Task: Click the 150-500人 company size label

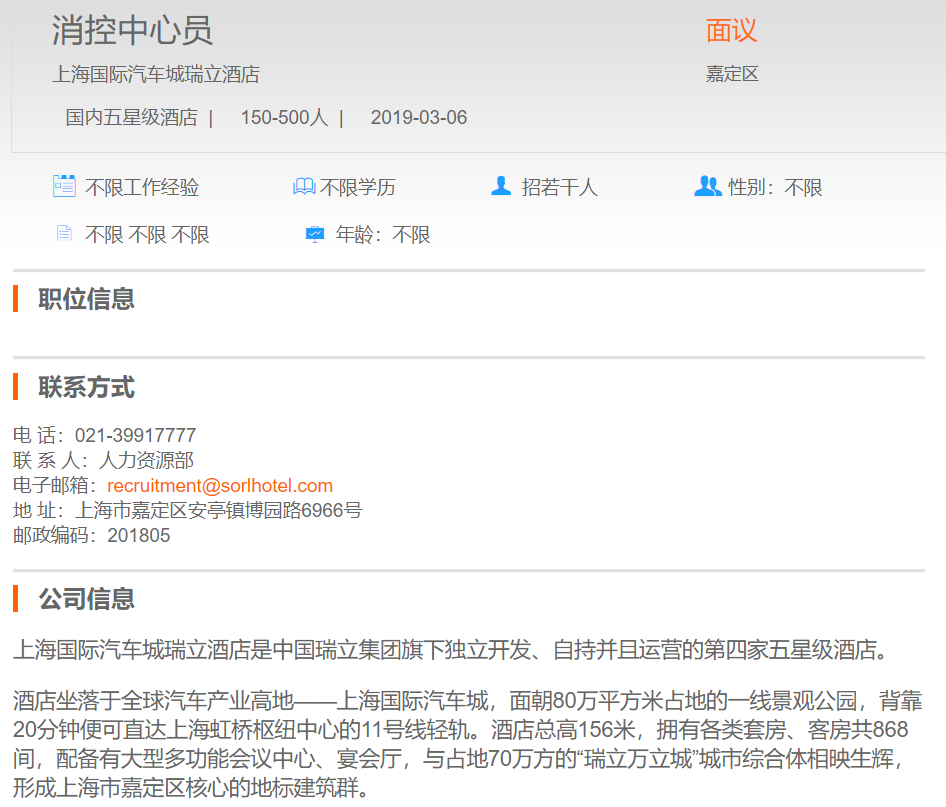Action: pyautogui.click(x=284, y=118)
